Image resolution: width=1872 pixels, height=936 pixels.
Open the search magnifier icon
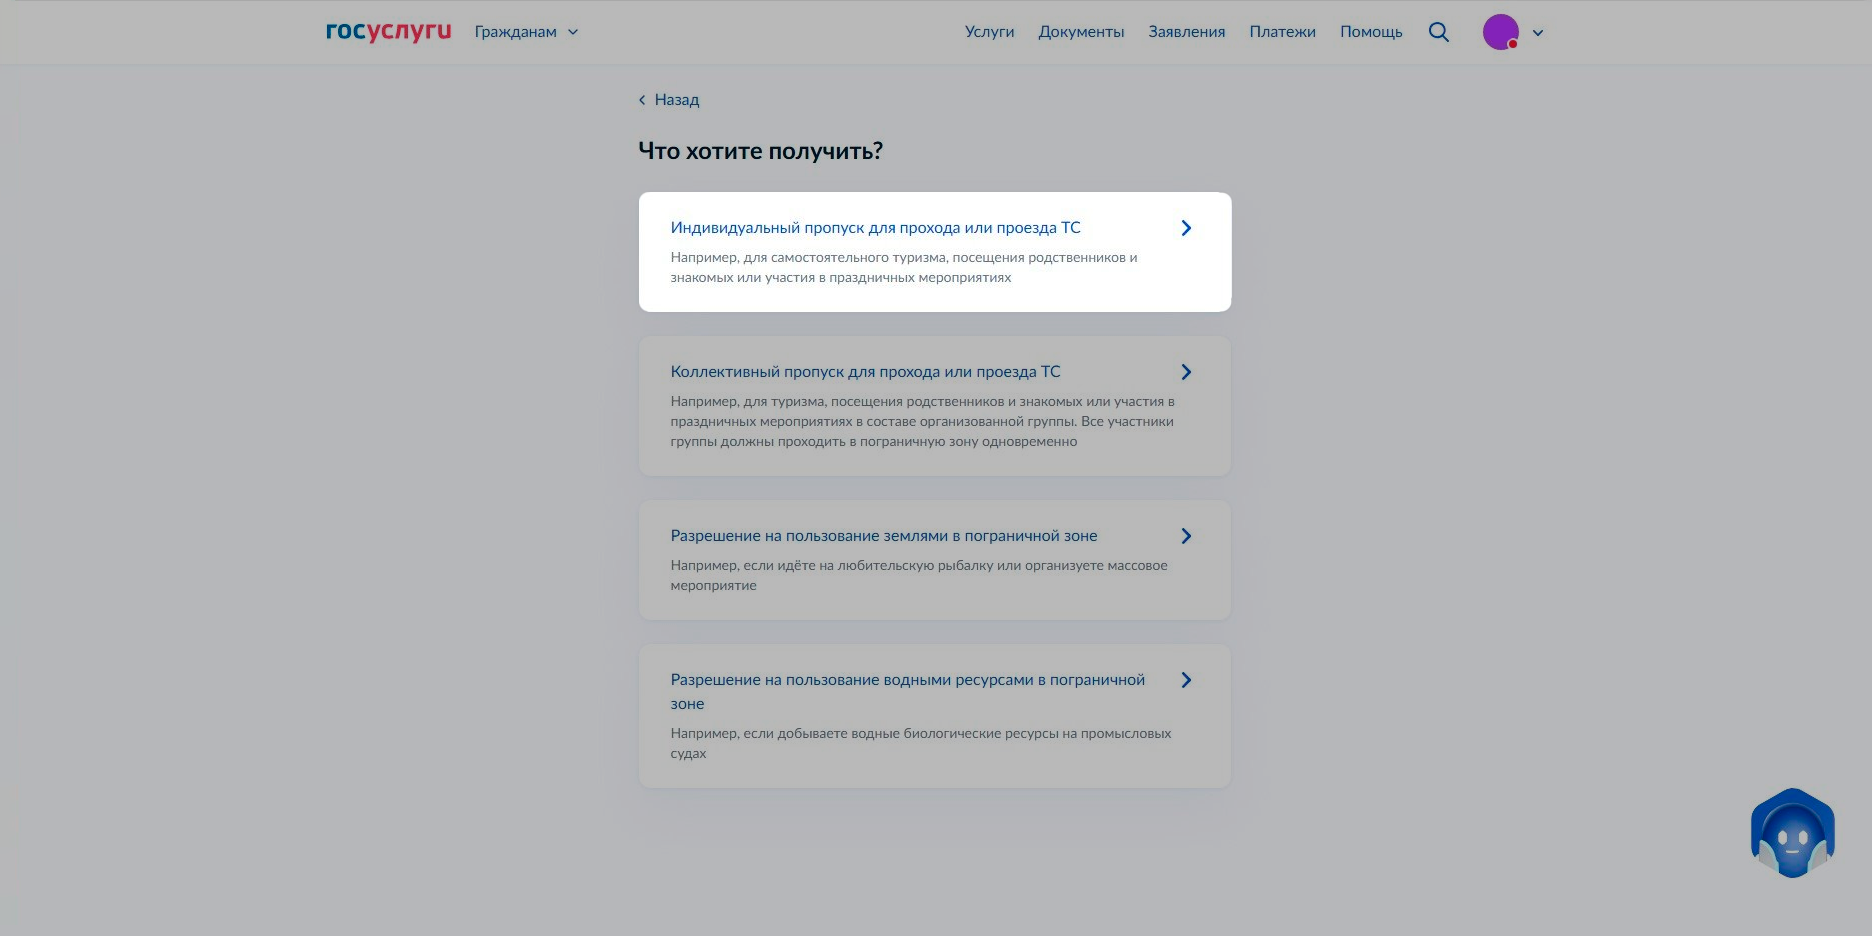point(1438,32)
